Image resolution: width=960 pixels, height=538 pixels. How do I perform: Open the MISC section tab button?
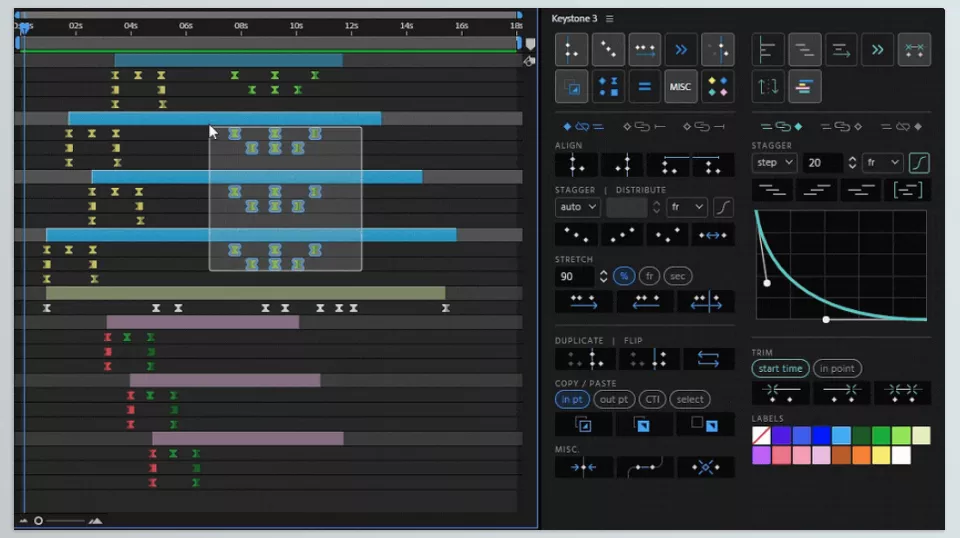[680, 87]
